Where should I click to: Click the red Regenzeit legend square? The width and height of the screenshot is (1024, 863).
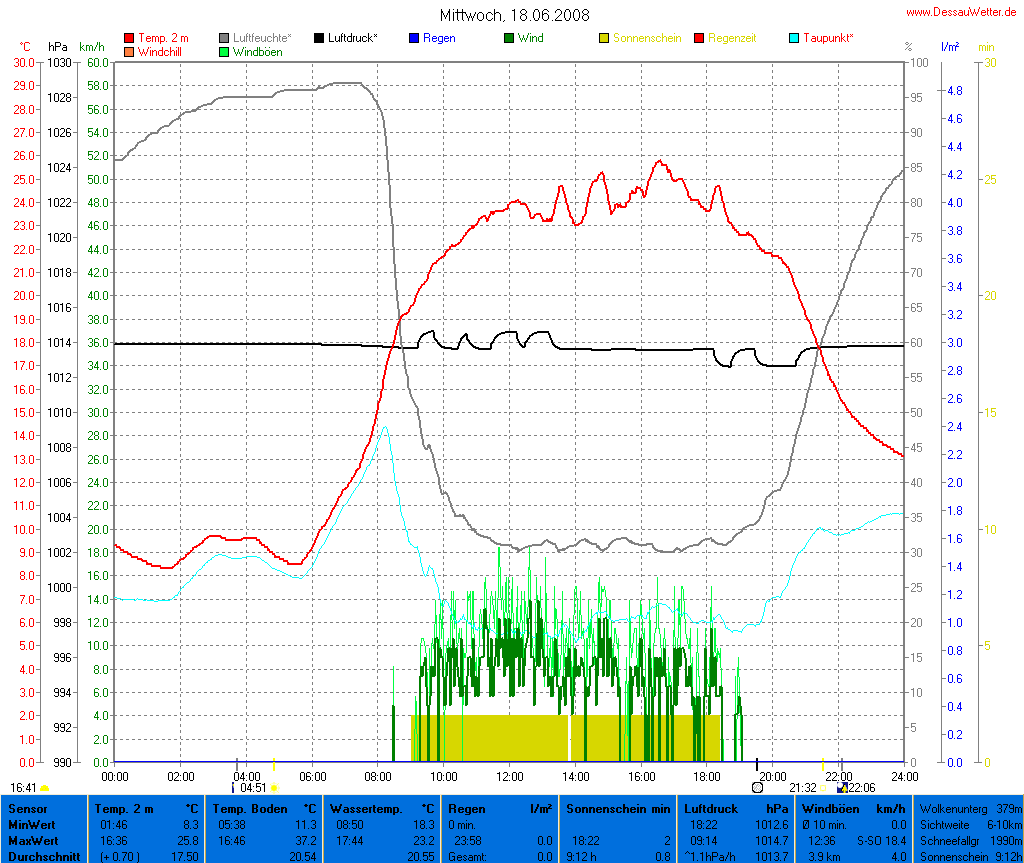coord(699,38)
